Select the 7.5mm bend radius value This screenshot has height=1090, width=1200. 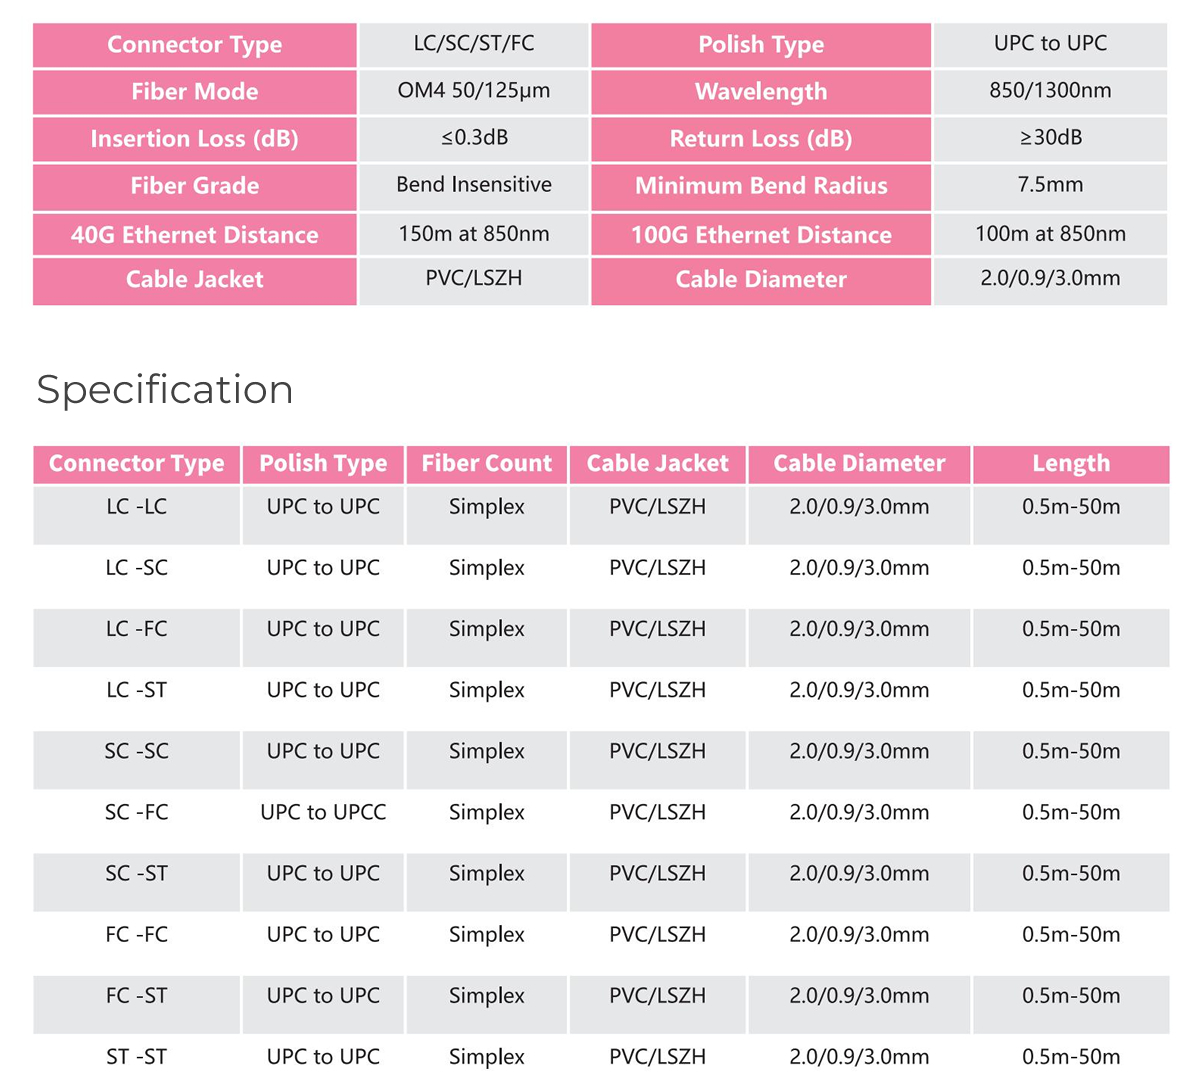pyautogui.click(x=1051, y=185)
